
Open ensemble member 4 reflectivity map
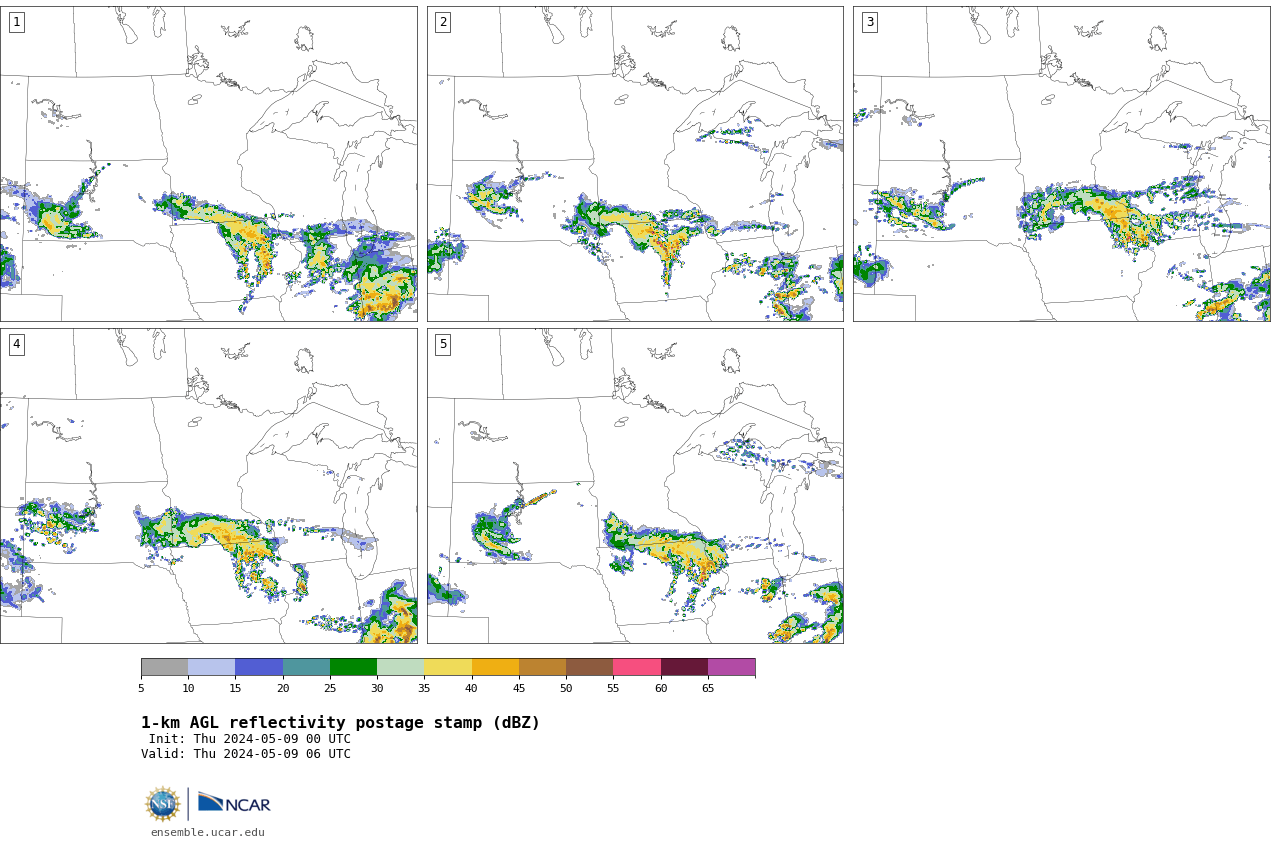[x=208, y=486]
